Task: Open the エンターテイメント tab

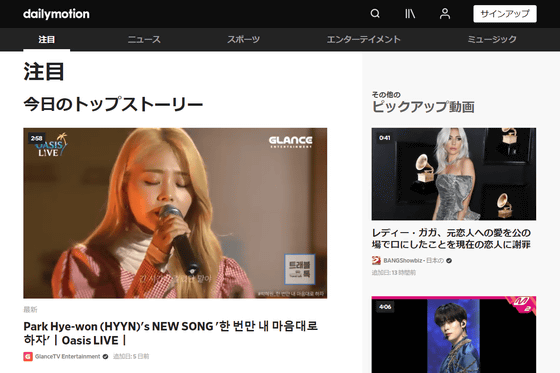Action: [x=364, y=39]
